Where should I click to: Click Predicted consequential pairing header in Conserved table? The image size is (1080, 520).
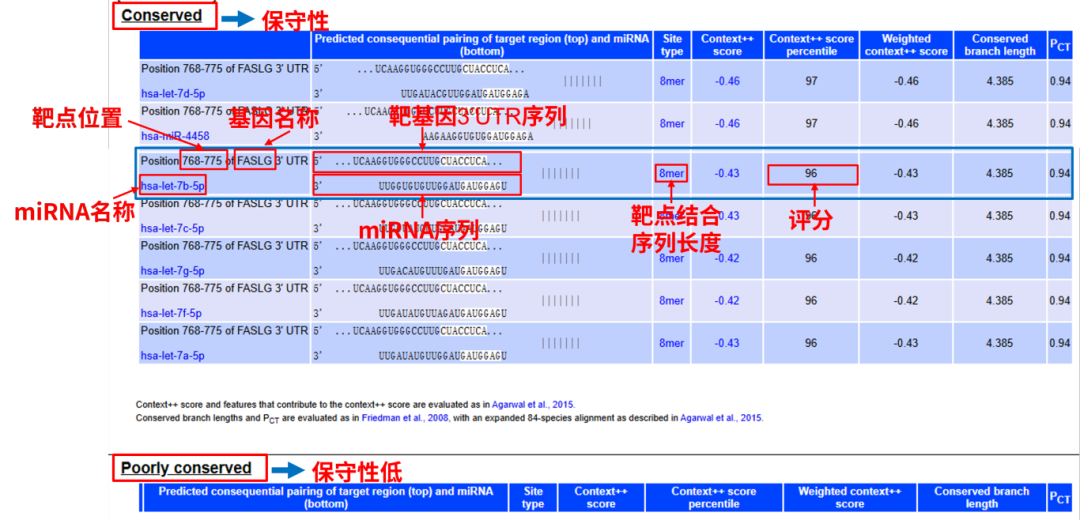tap(482, 45)
